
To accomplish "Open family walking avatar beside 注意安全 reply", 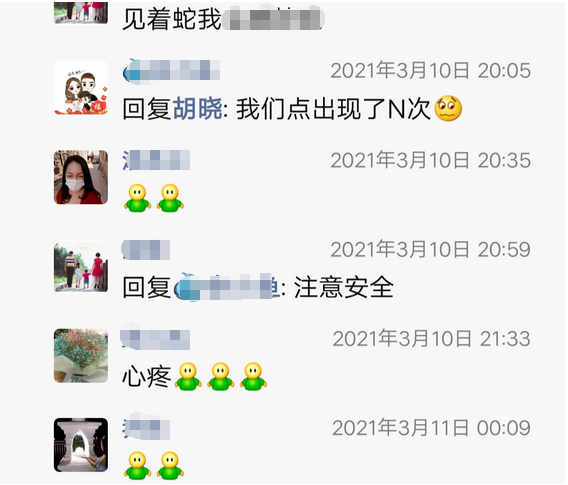I will (81, 267).
